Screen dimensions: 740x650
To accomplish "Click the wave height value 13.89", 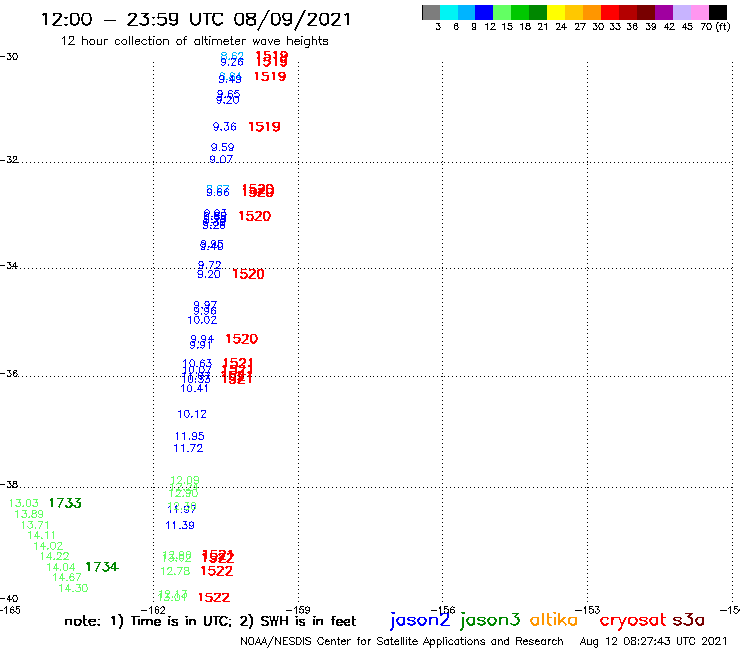I will pos(29,514).
